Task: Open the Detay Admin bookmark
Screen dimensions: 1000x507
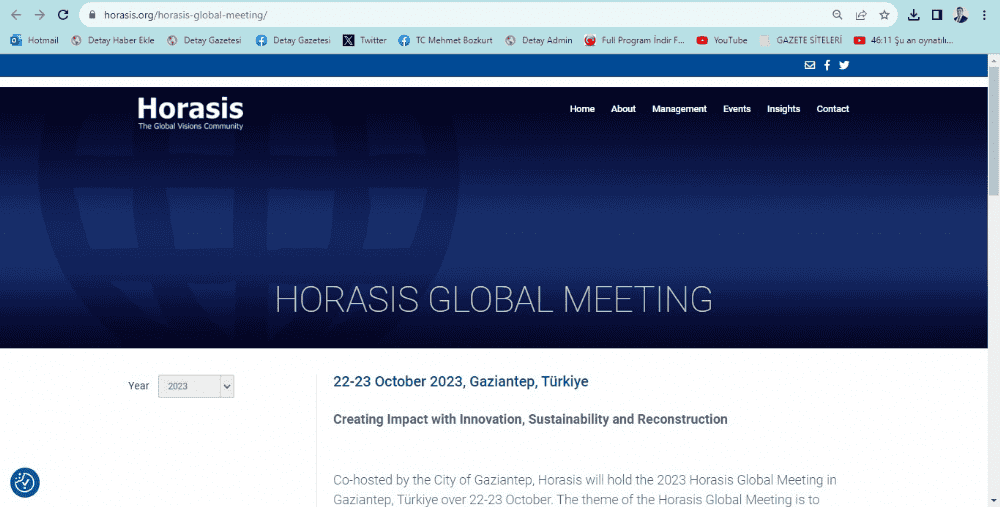Action: tap(539, 40)
